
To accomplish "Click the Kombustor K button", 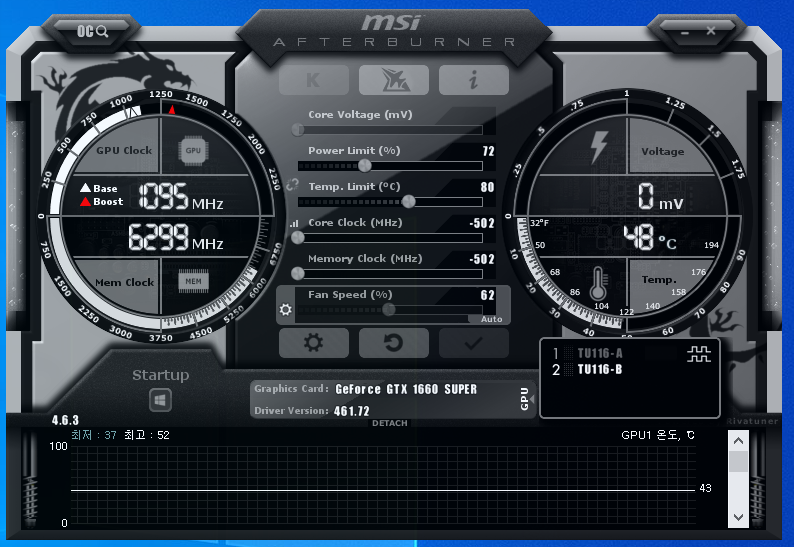I will point(313,80).
